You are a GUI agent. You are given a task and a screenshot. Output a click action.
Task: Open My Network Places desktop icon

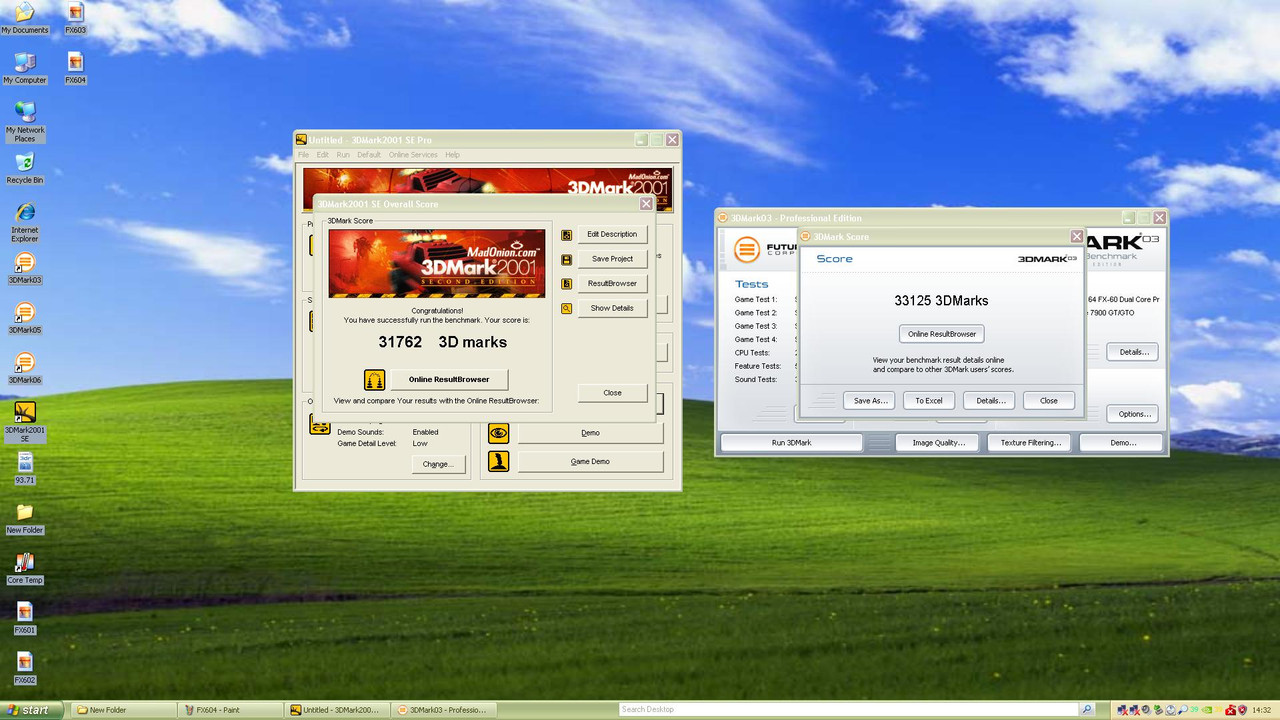tap(25, 121)
